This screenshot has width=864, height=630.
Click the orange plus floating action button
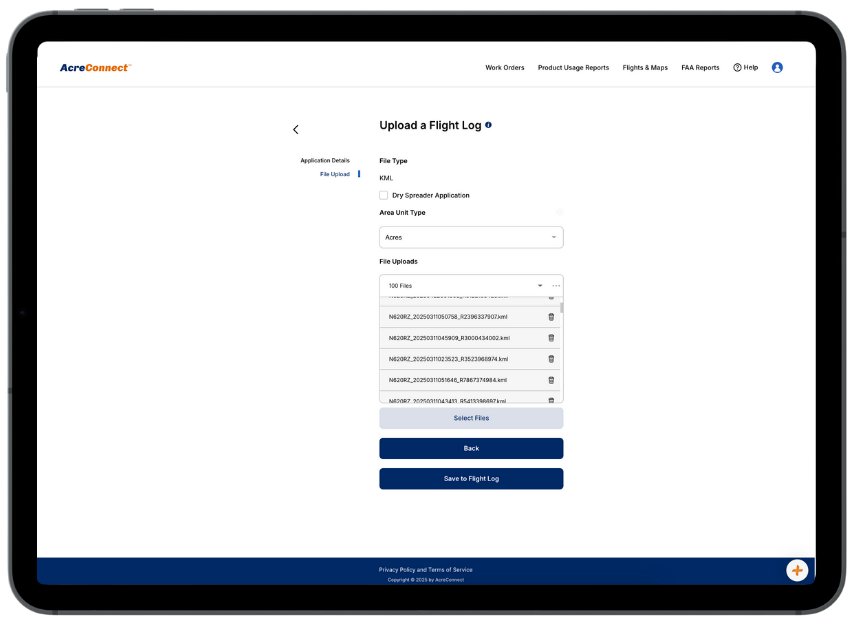[797, 570]
